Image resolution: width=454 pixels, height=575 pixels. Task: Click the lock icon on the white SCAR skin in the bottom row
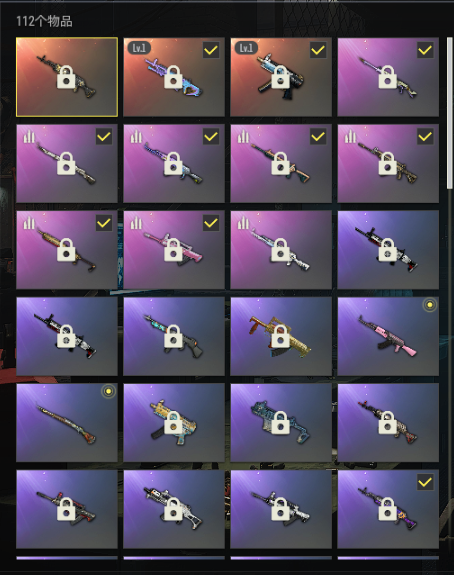173,509
